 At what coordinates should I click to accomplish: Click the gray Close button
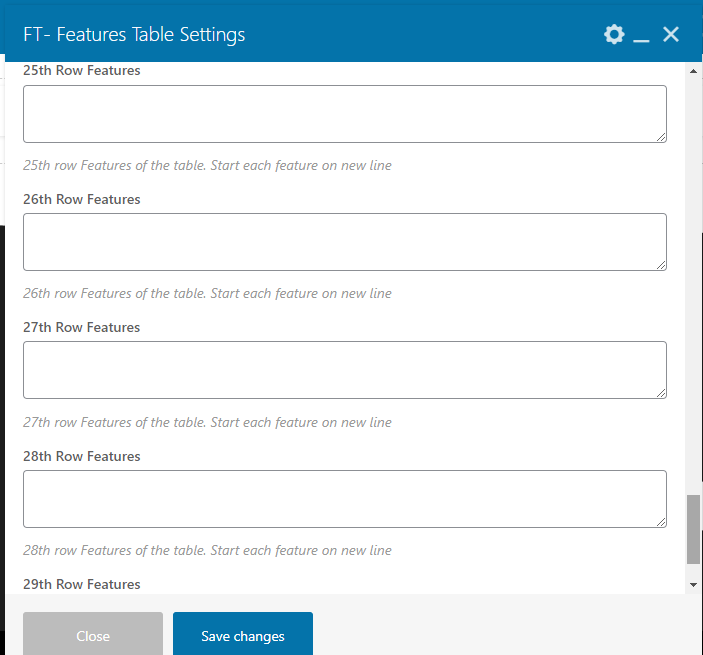93,634
